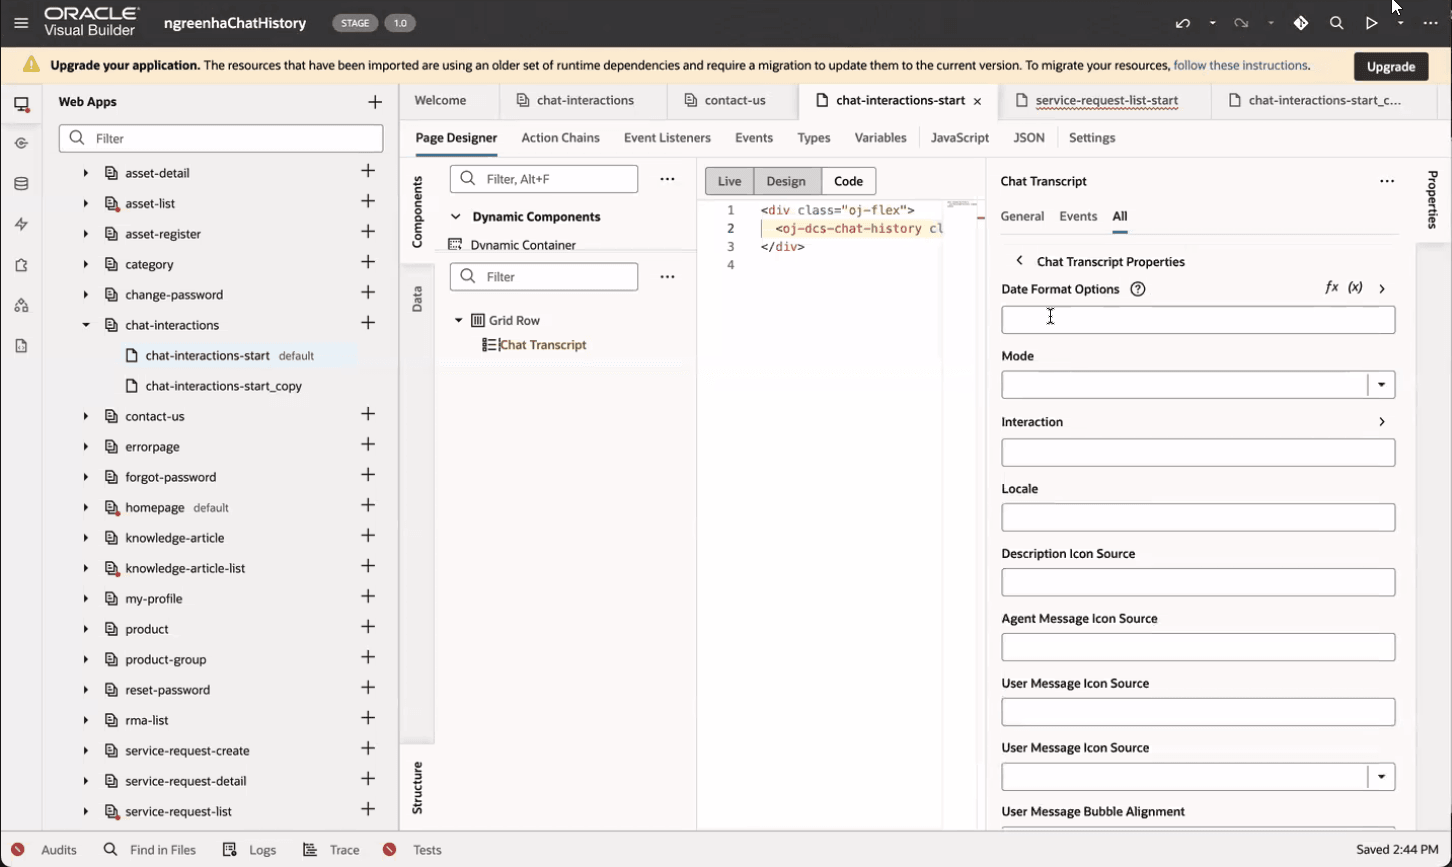Open the Layouts sidebar panel

coord(21,305)
